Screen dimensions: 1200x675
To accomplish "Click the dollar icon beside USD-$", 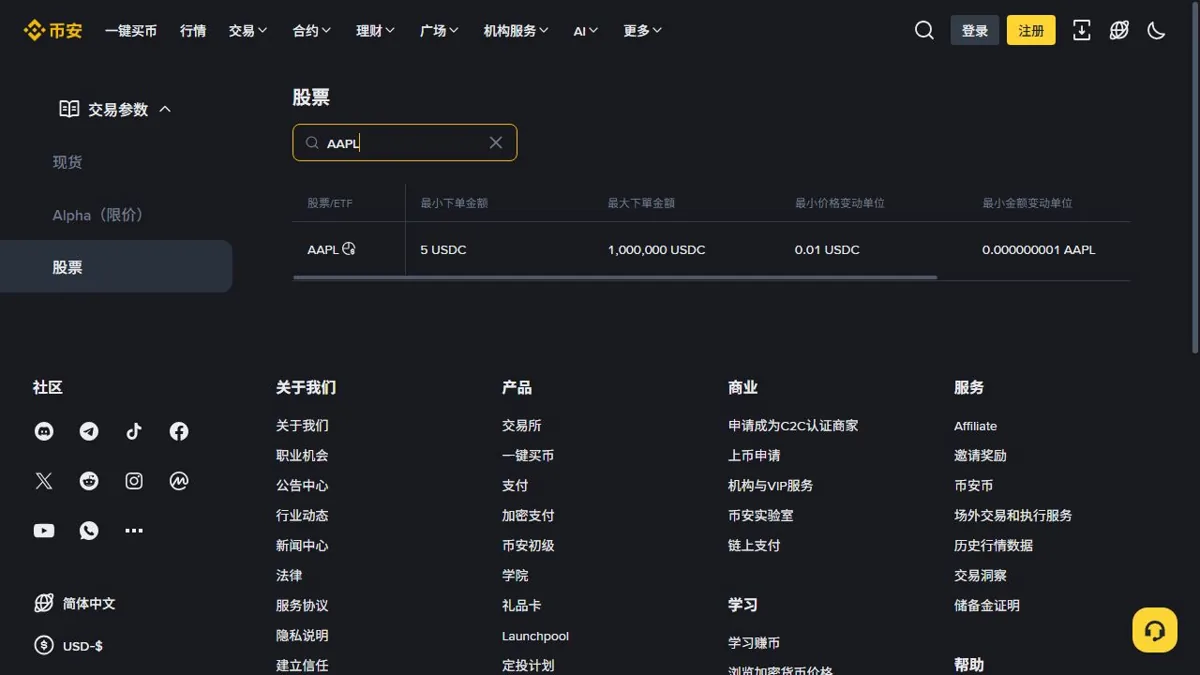I will (44, 646).
